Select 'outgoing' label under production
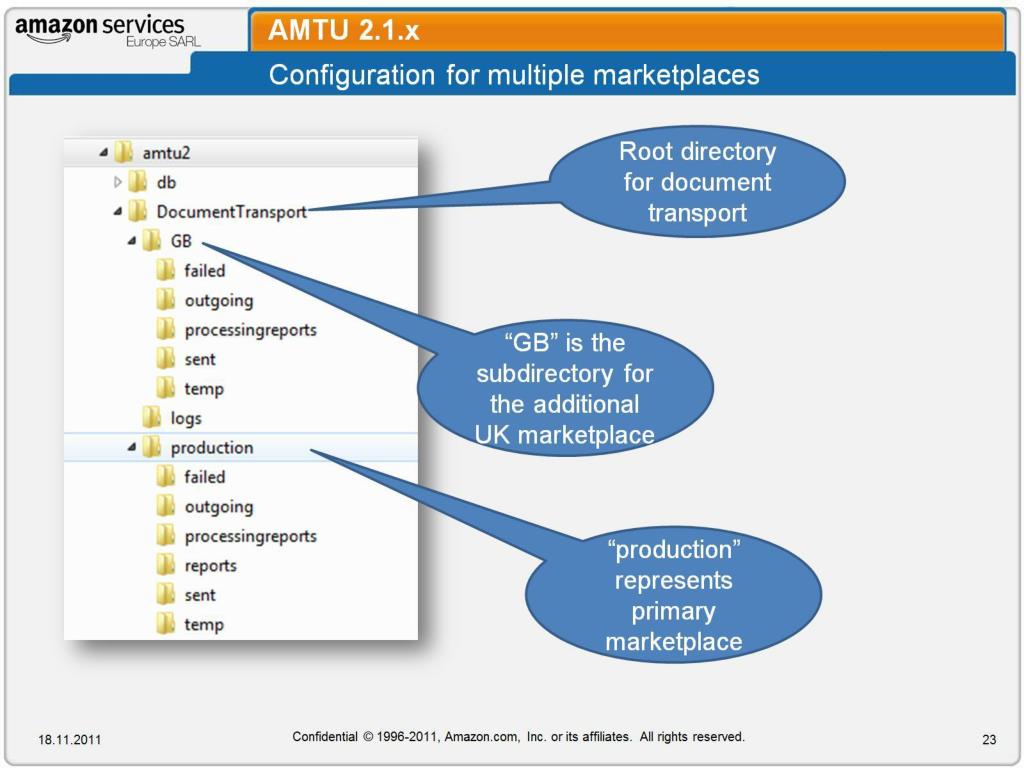 [219, 507]
